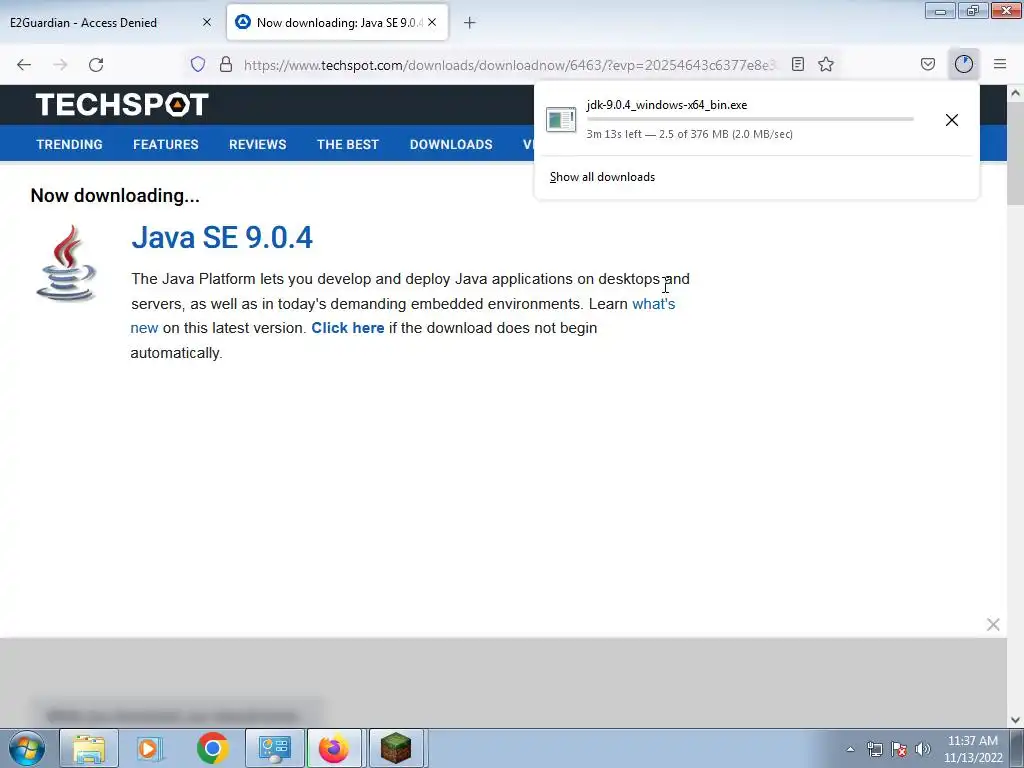Click the Now downloading... heading
1024x768 pixels.
pyautogui.click(x=115, y=195)
